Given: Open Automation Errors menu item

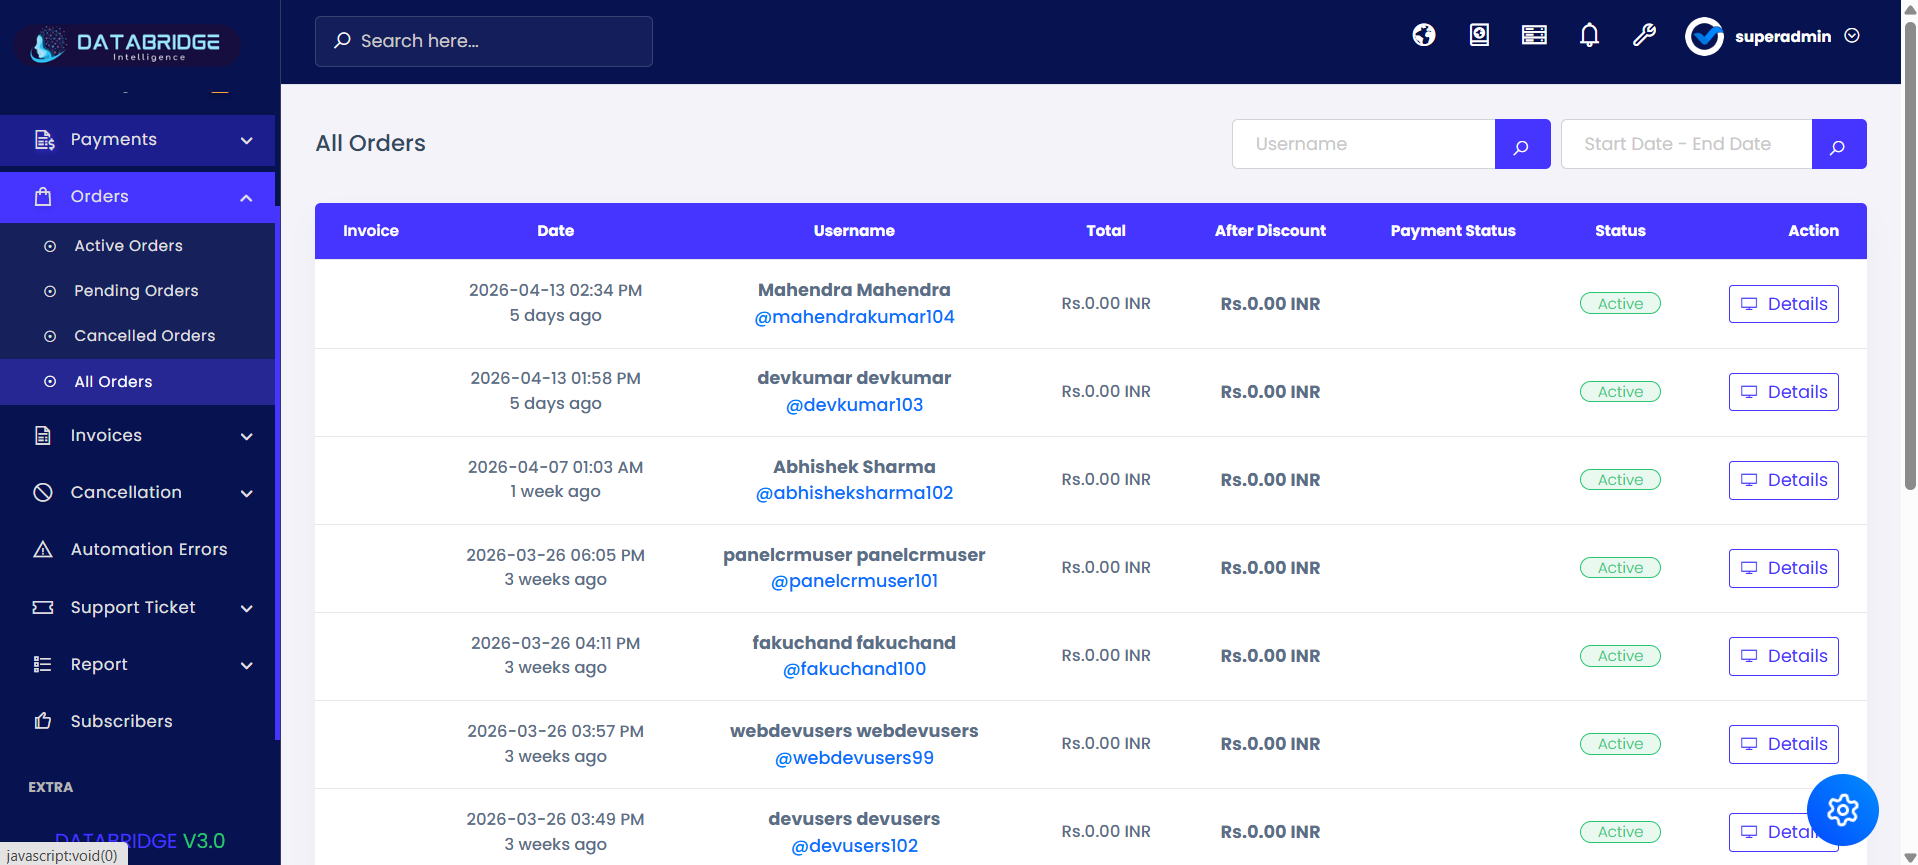Looking at the screenshot, I should pyautogui.click(x=137, y=550).
